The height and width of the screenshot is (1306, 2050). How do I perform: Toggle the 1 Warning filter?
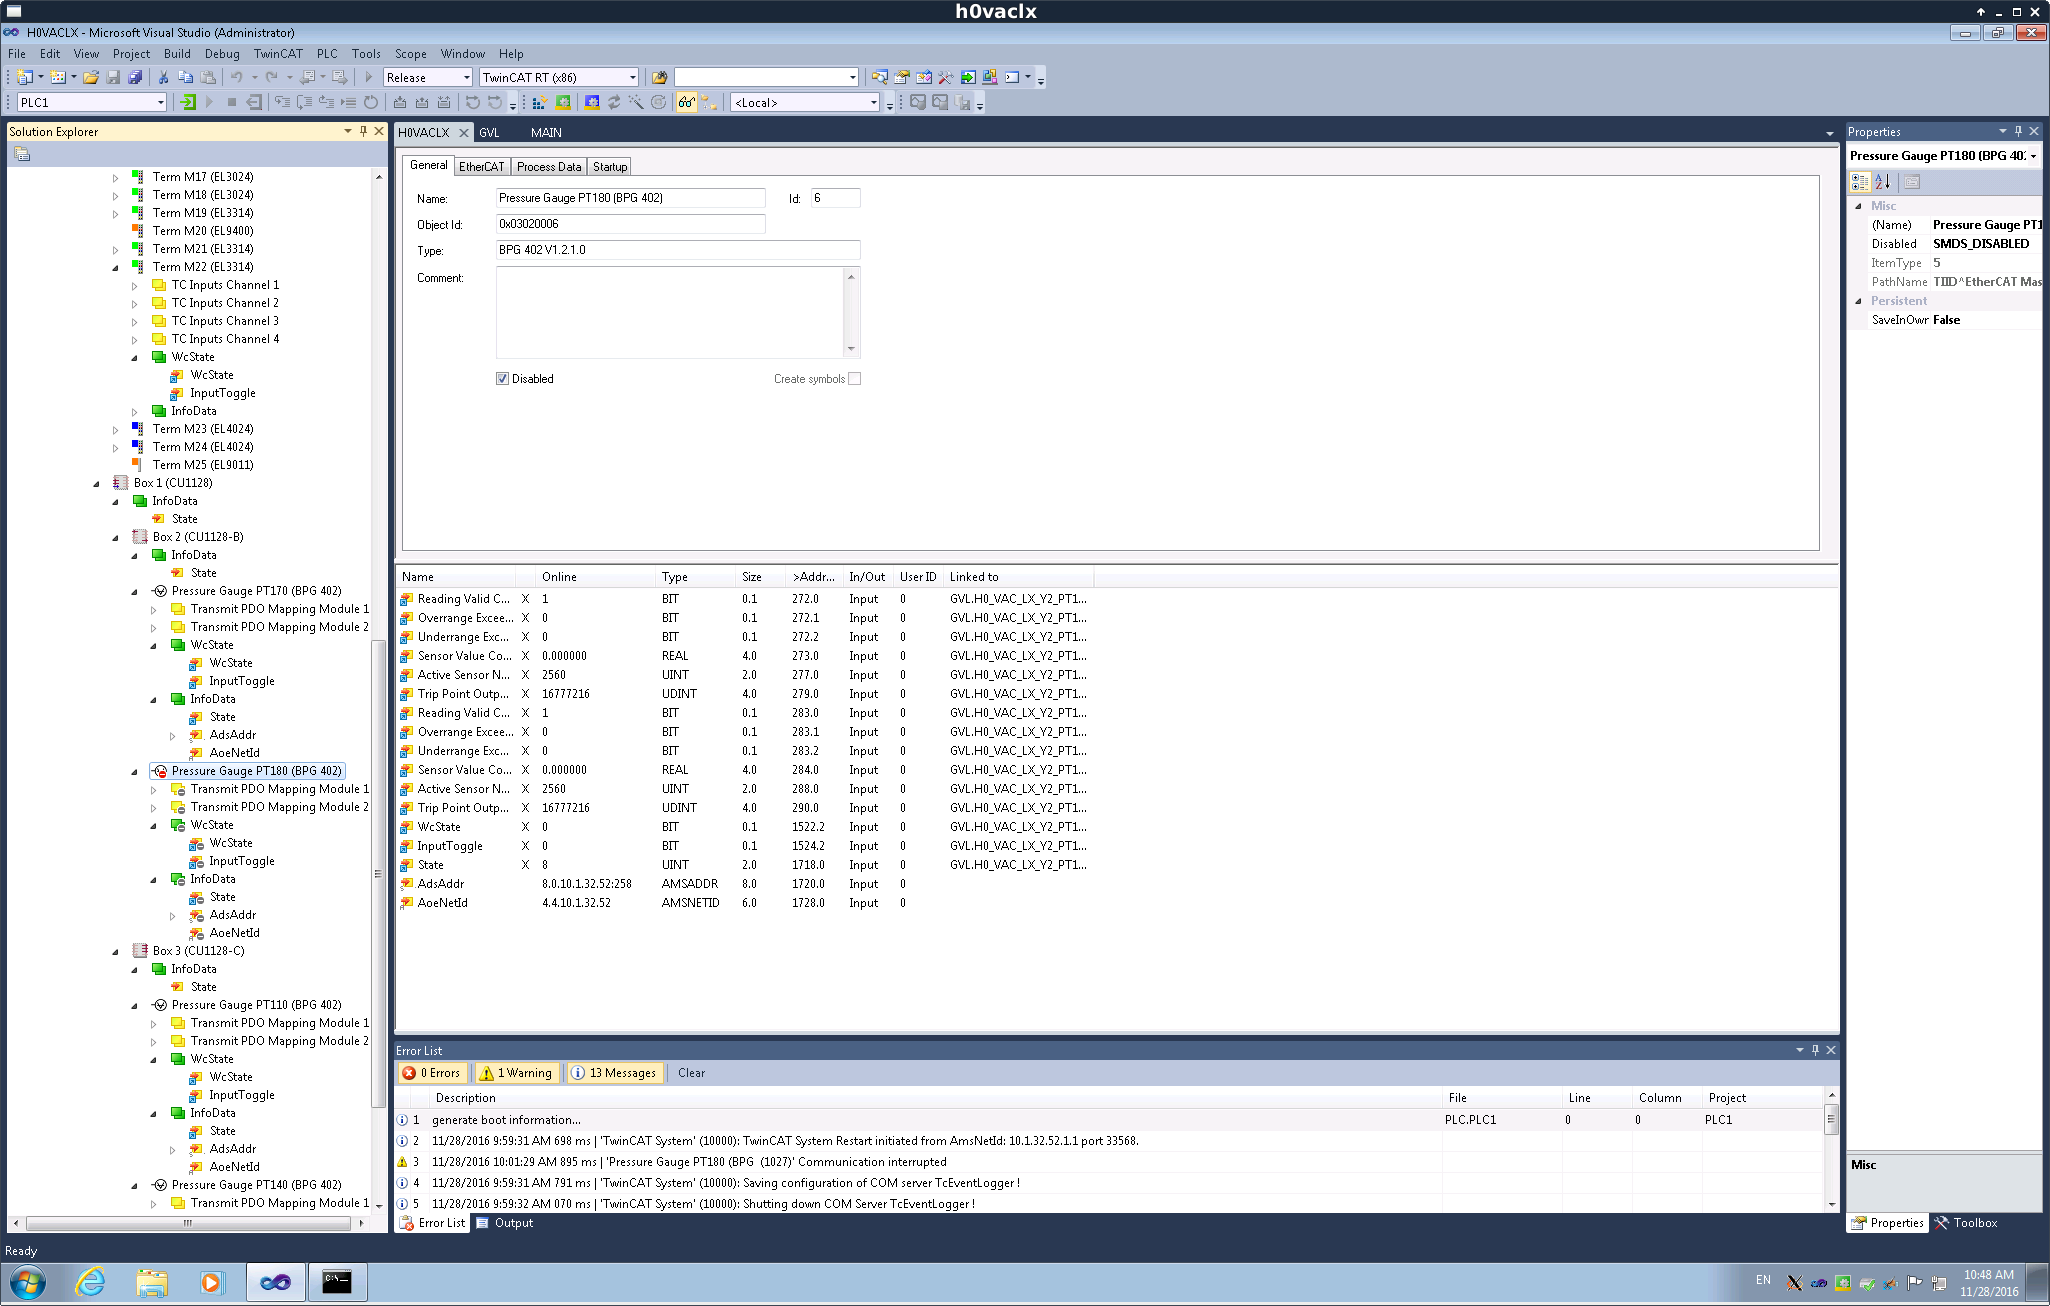click(516, 1073)
